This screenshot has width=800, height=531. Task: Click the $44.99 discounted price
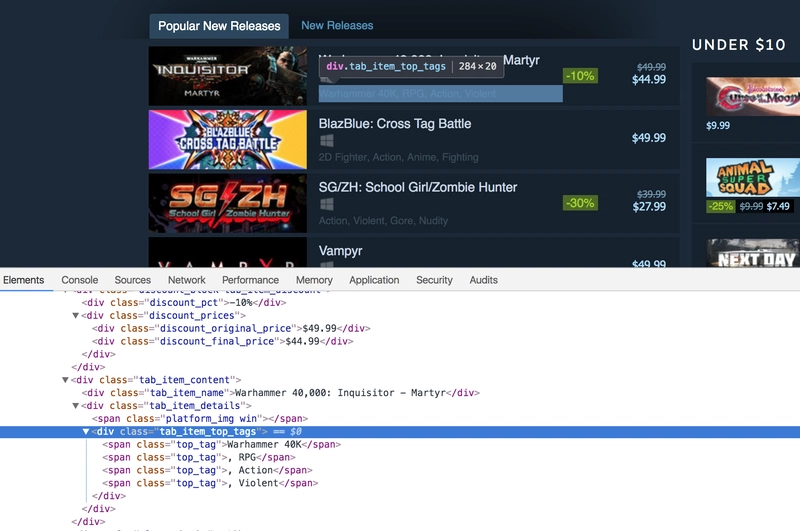(649, 80)
